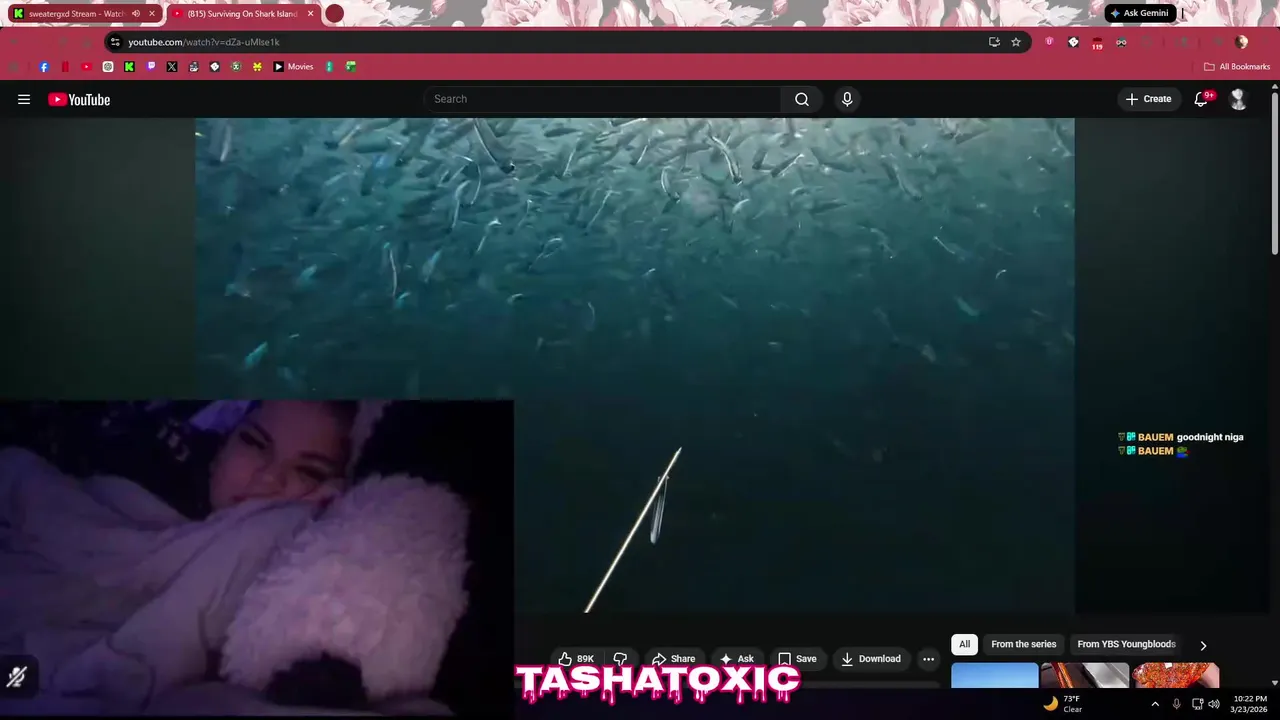Switch to the sweatergxd Stream tab
The height and width of the screenshot is (720, 1280).
click(77, 14)
